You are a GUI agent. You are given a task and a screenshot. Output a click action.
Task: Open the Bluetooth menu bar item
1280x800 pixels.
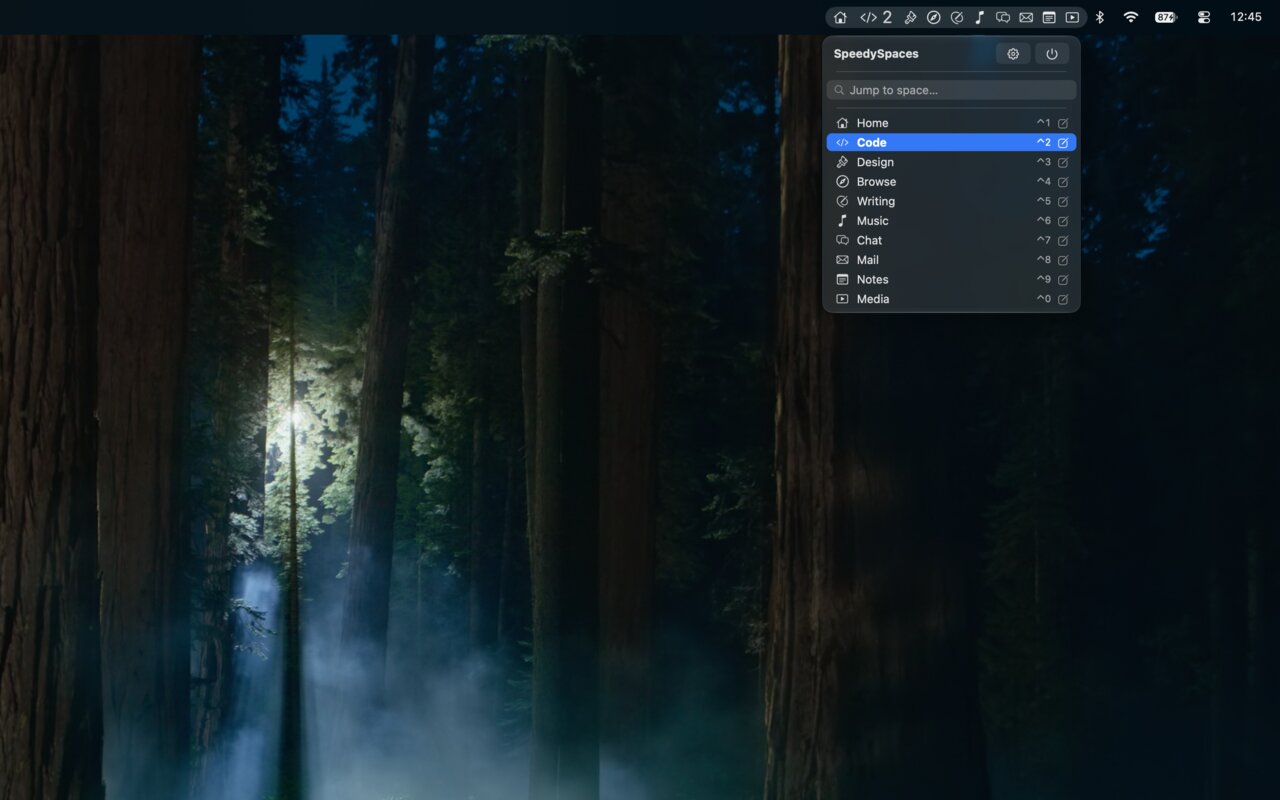pos(1099,17)
